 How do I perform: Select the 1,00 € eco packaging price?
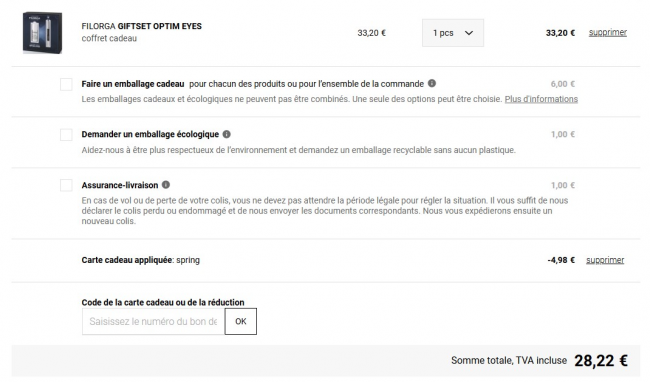[x=563, y=135]
